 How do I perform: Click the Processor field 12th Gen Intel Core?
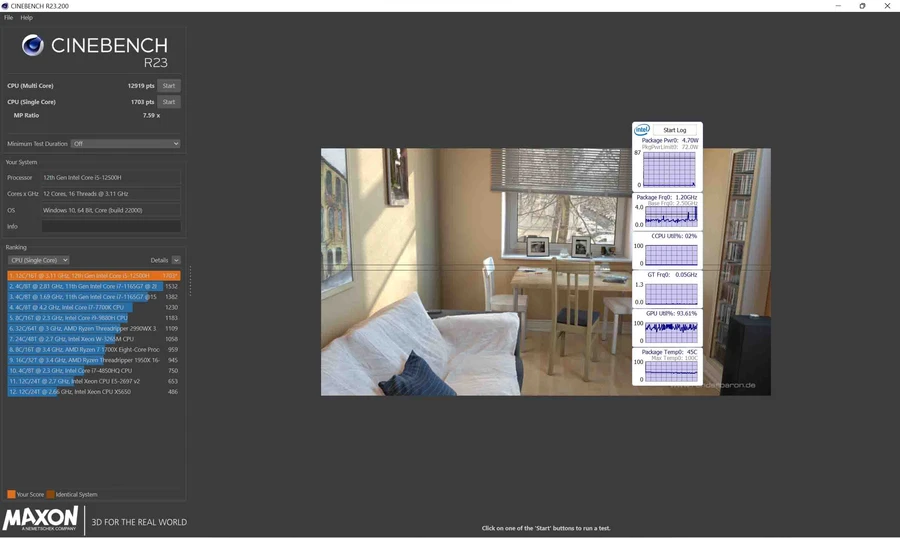[x=111, y=177]
